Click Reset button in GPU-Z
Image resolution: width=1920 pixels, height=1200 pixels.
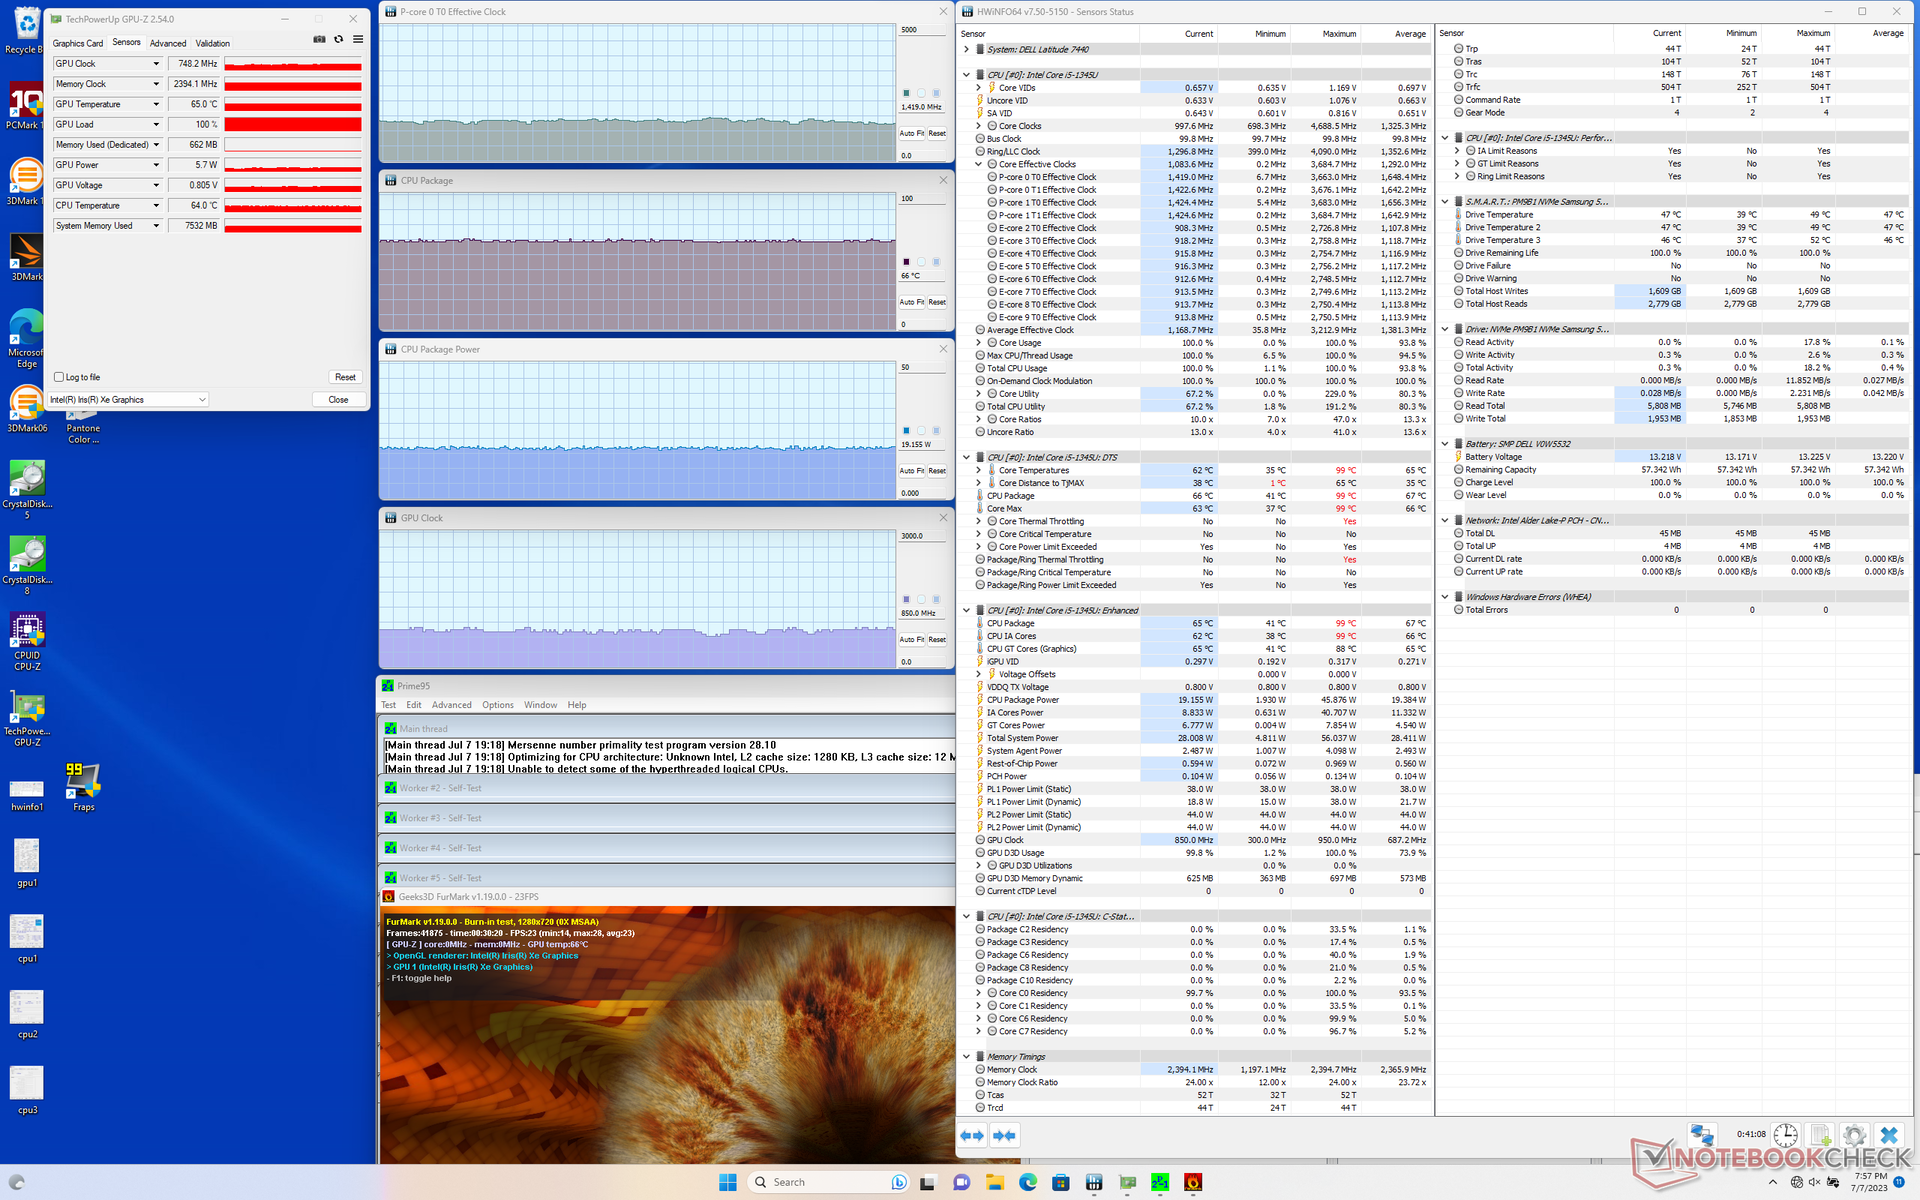(x=345, y=377)
